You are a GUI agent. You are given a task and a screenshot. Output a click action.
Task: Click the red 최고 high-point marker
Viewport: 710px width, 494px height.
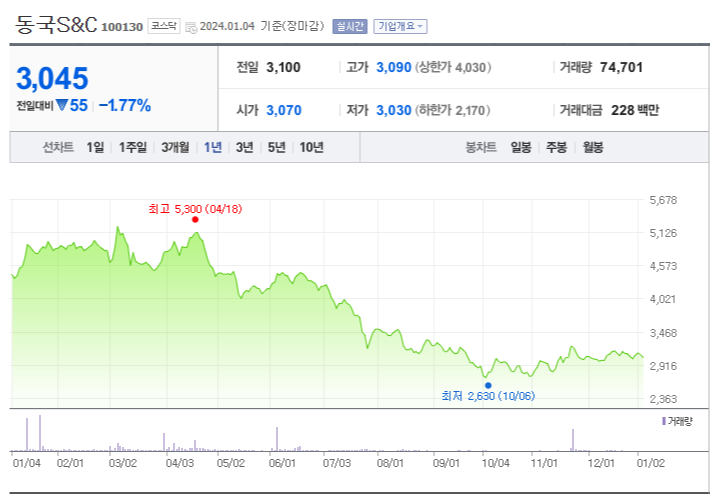[x=195, y=220]
